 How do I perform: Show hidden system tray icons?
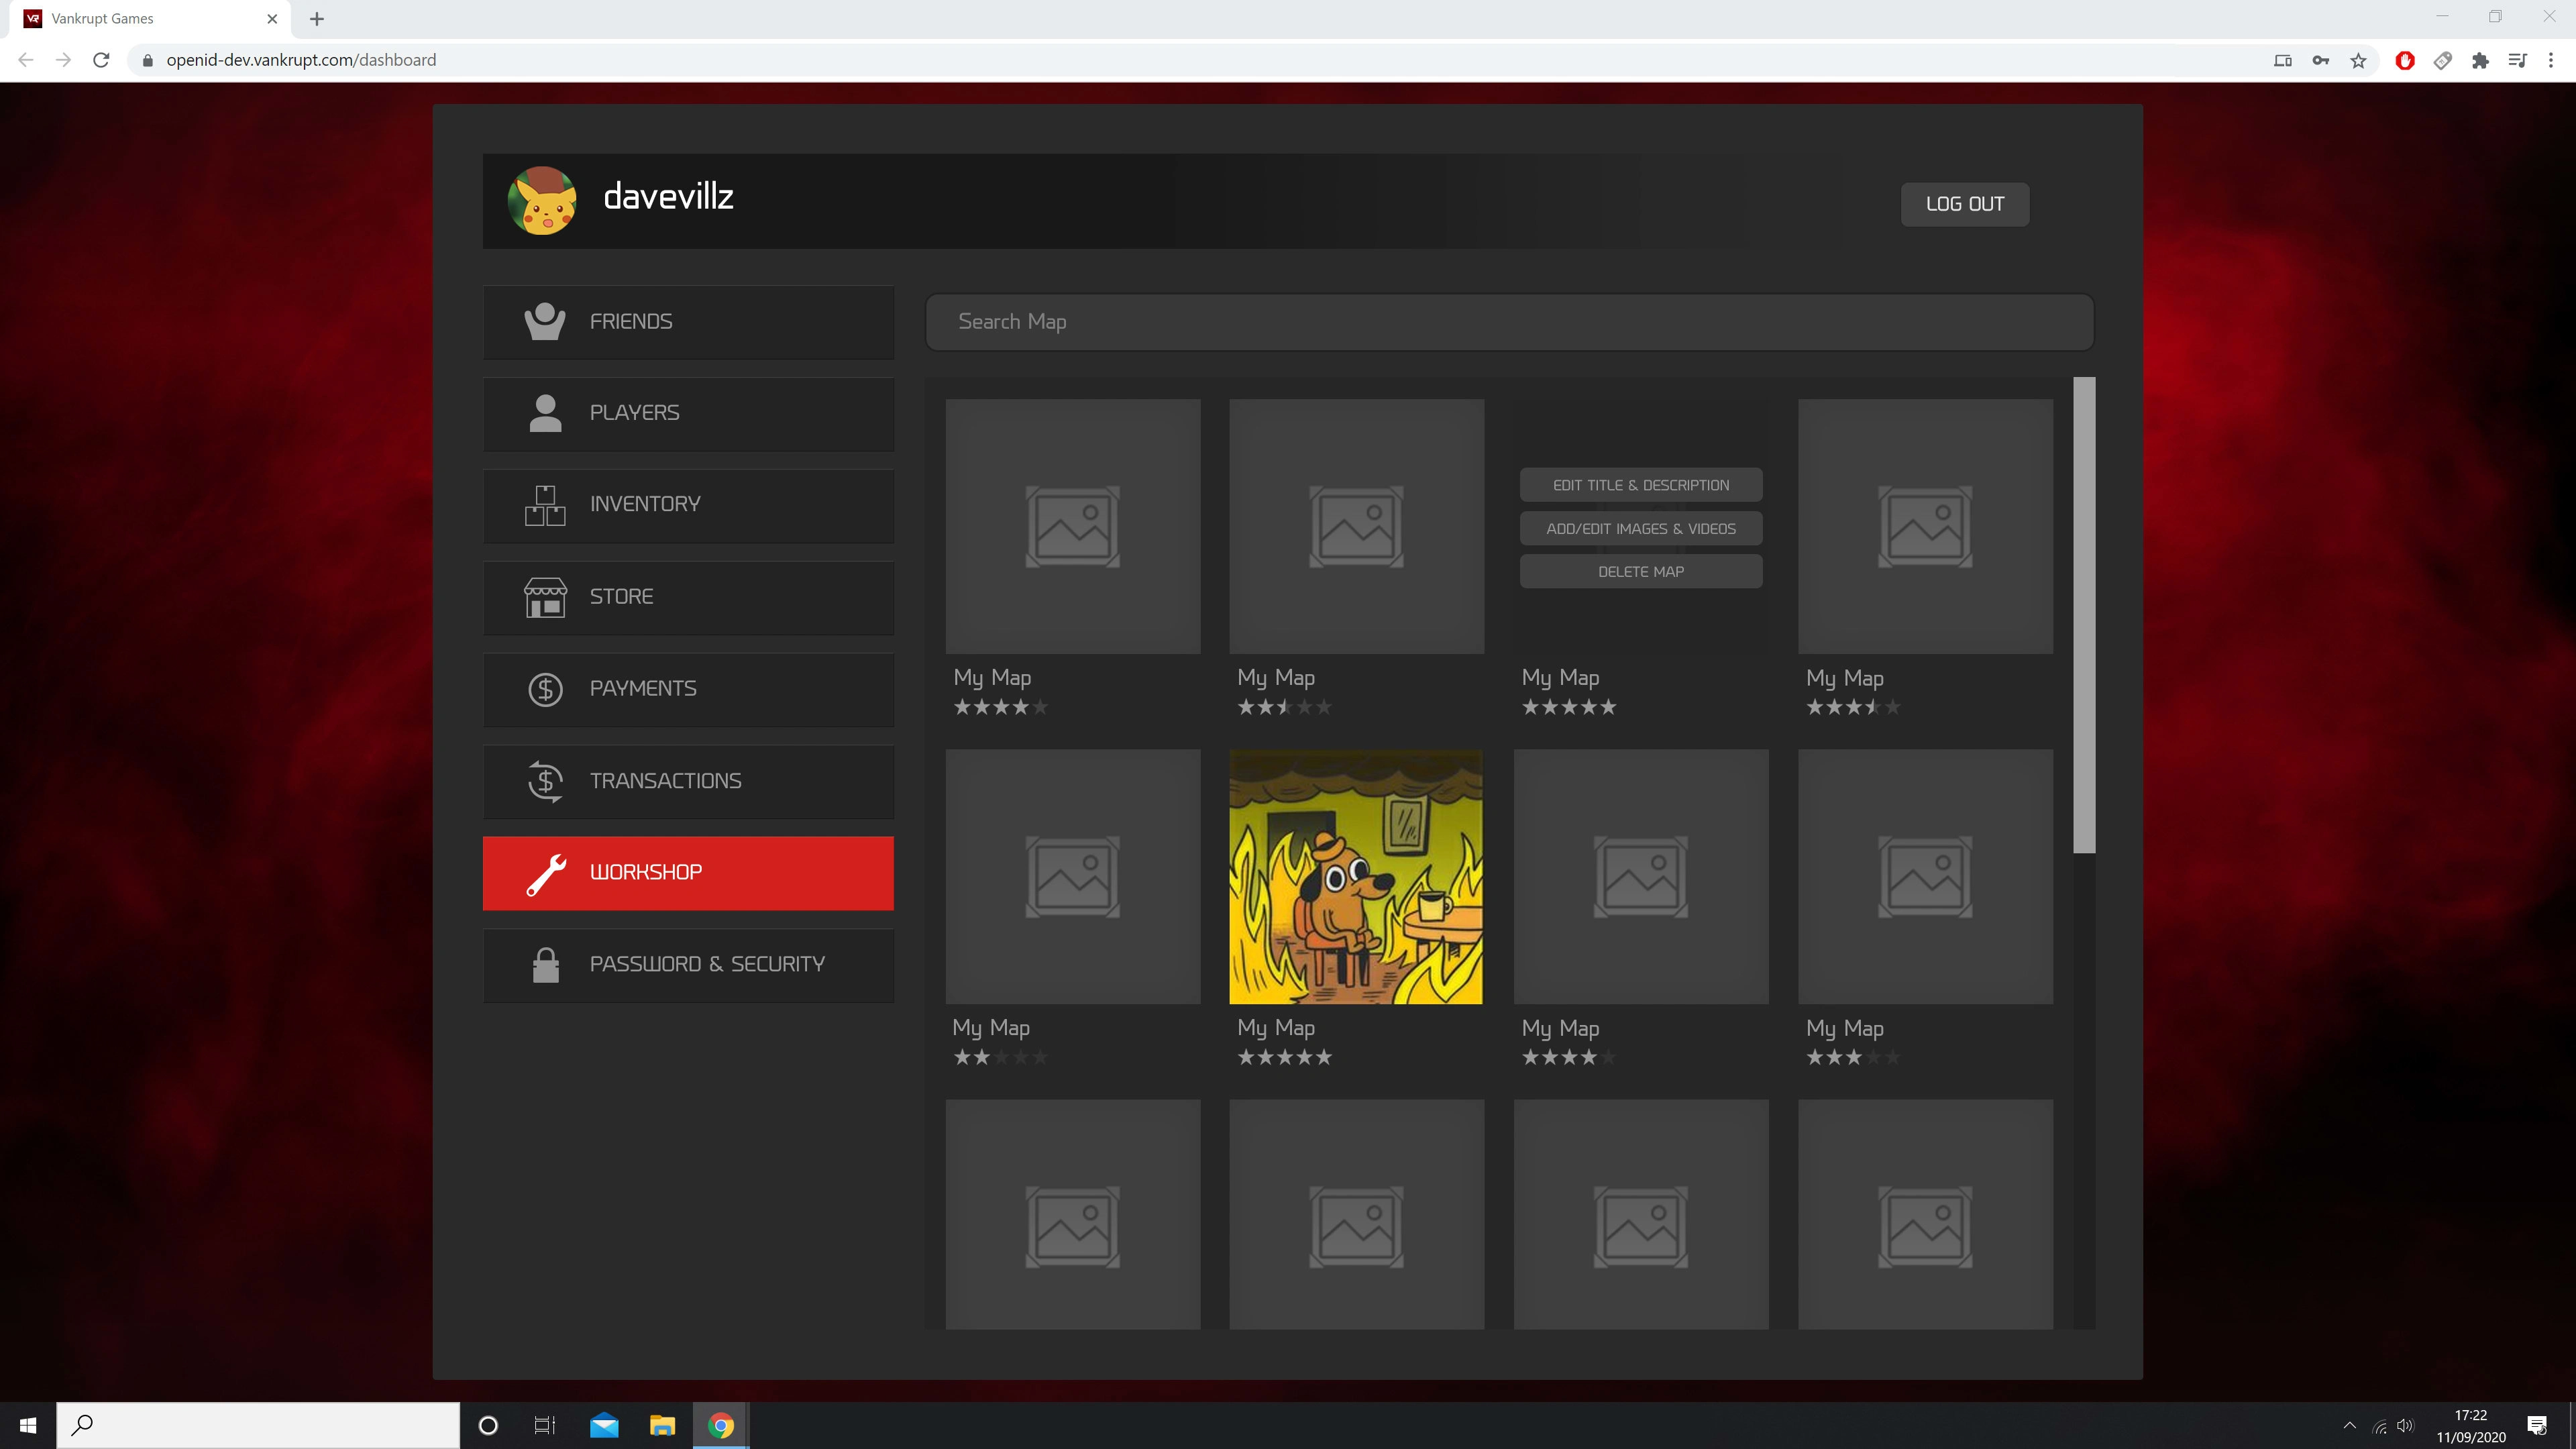click(2350, 1425)
